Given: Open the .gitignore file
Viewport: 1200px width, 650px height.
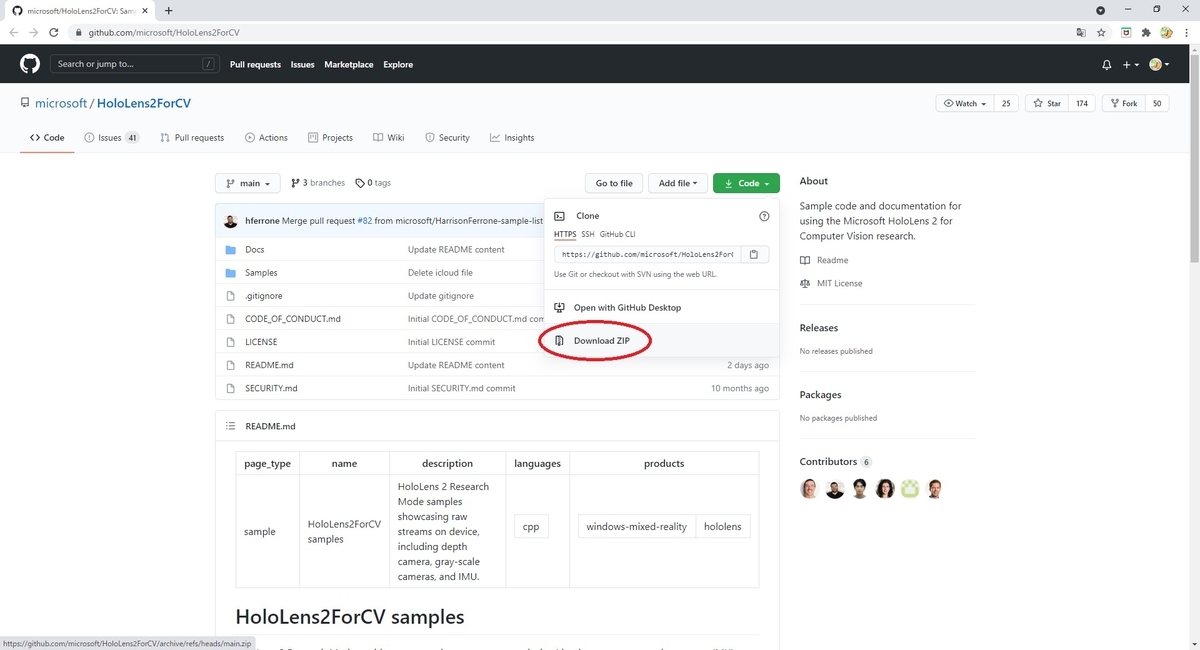Looking at the screenshot, I should pyautogui.click(x=262, y=296).
